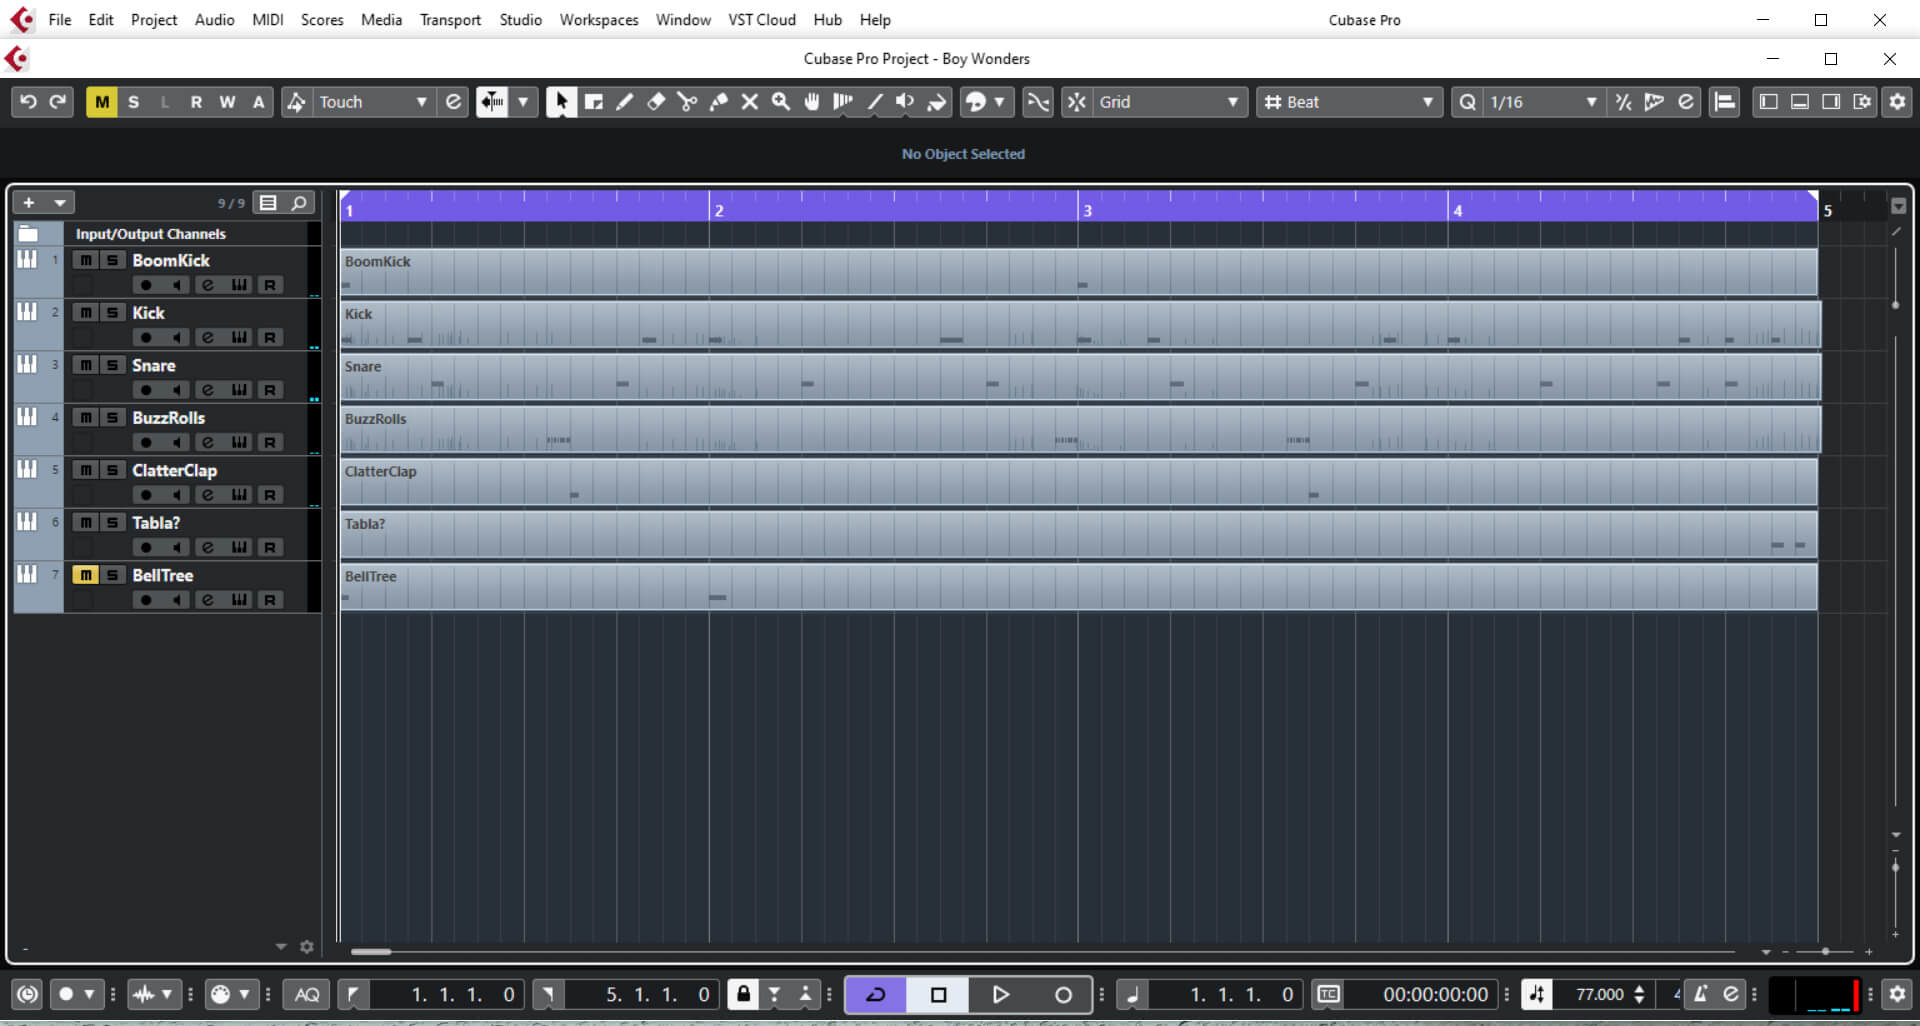This screenshot has width=1920, height=1026.
Task: Select the Erase tool
Action: click(x=656, y=102)
